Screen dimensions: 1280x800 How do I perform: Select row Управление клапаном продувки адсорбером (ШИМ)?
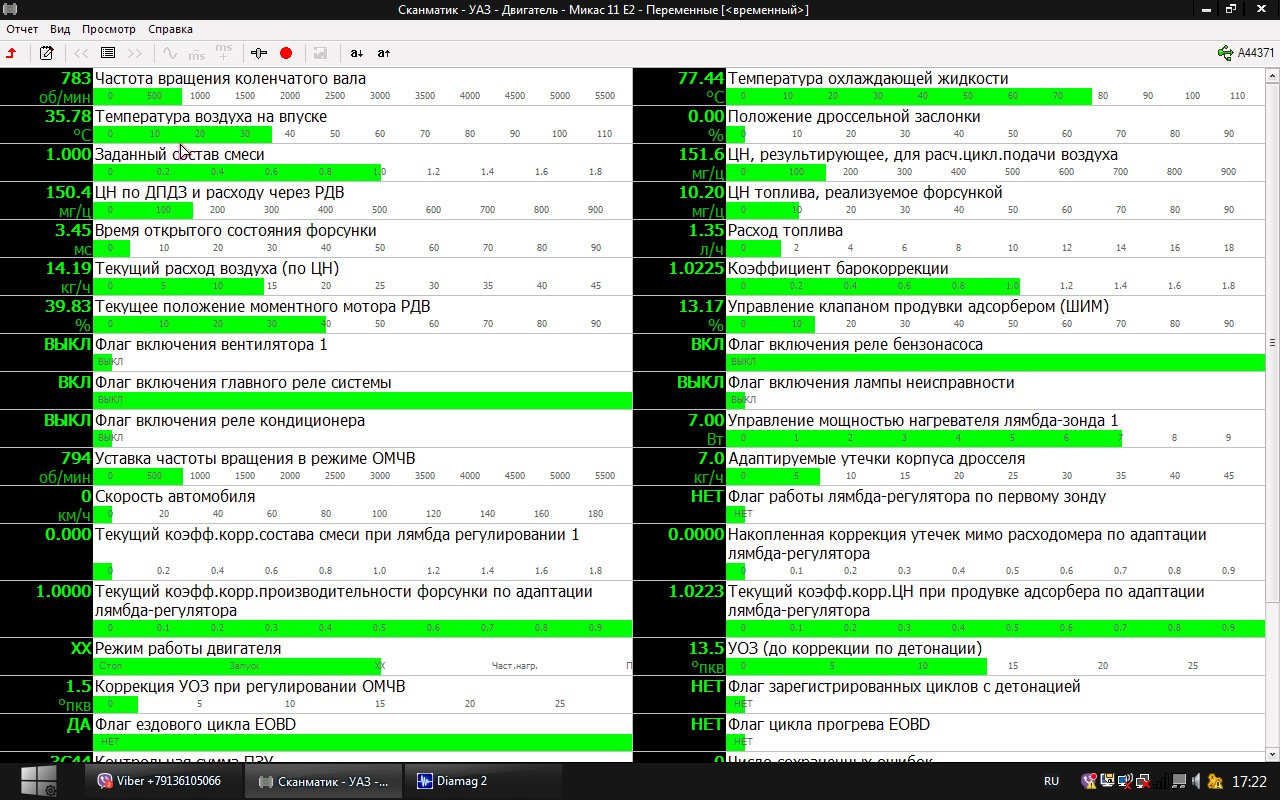click(949, 315)
